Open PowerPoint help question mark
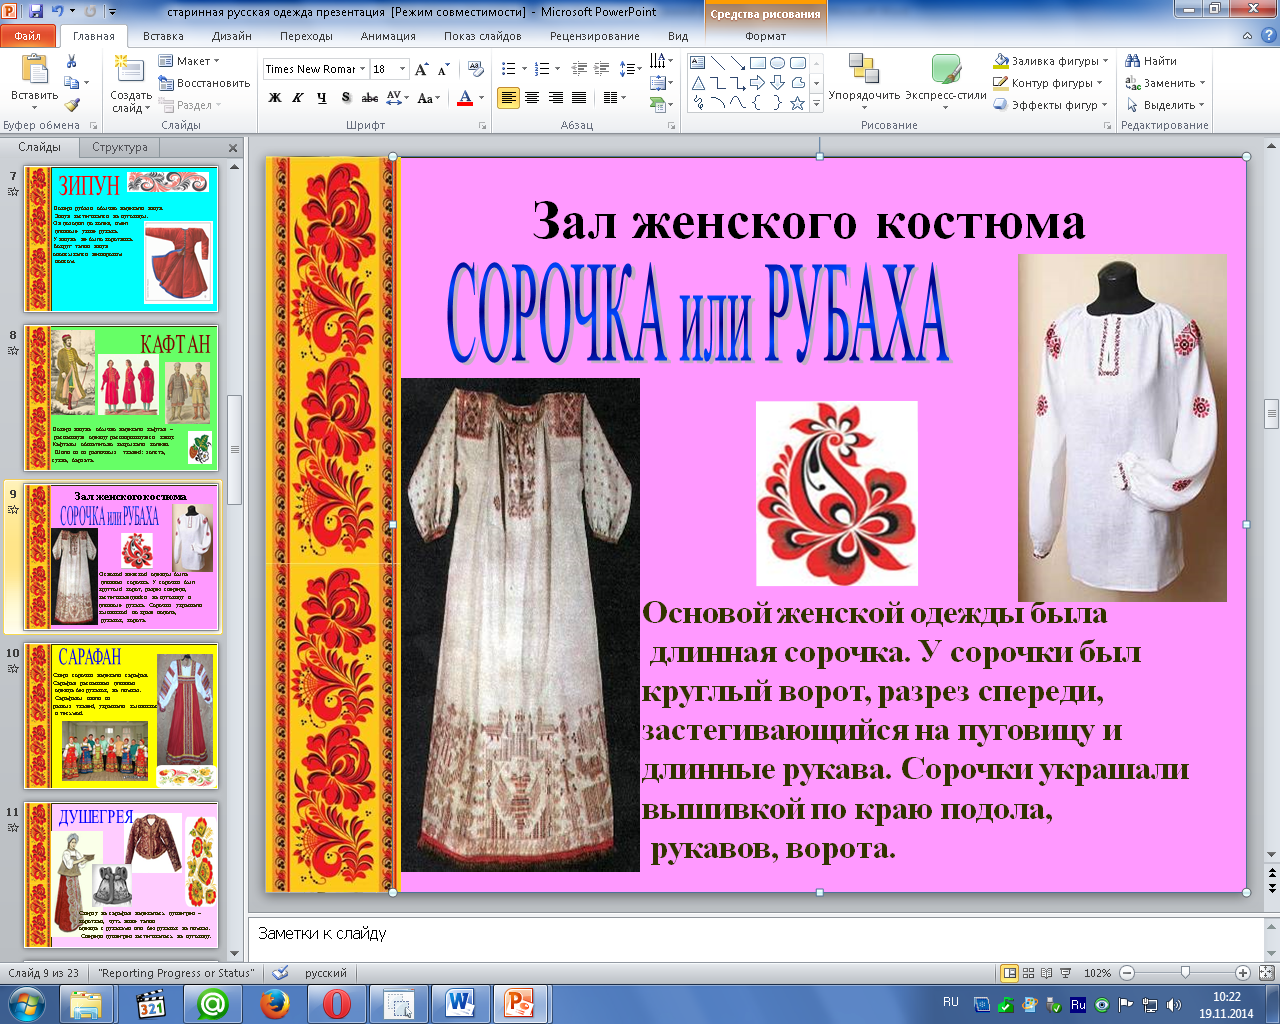Viewport: 1280px width, 1024px height. [1269, 36]
